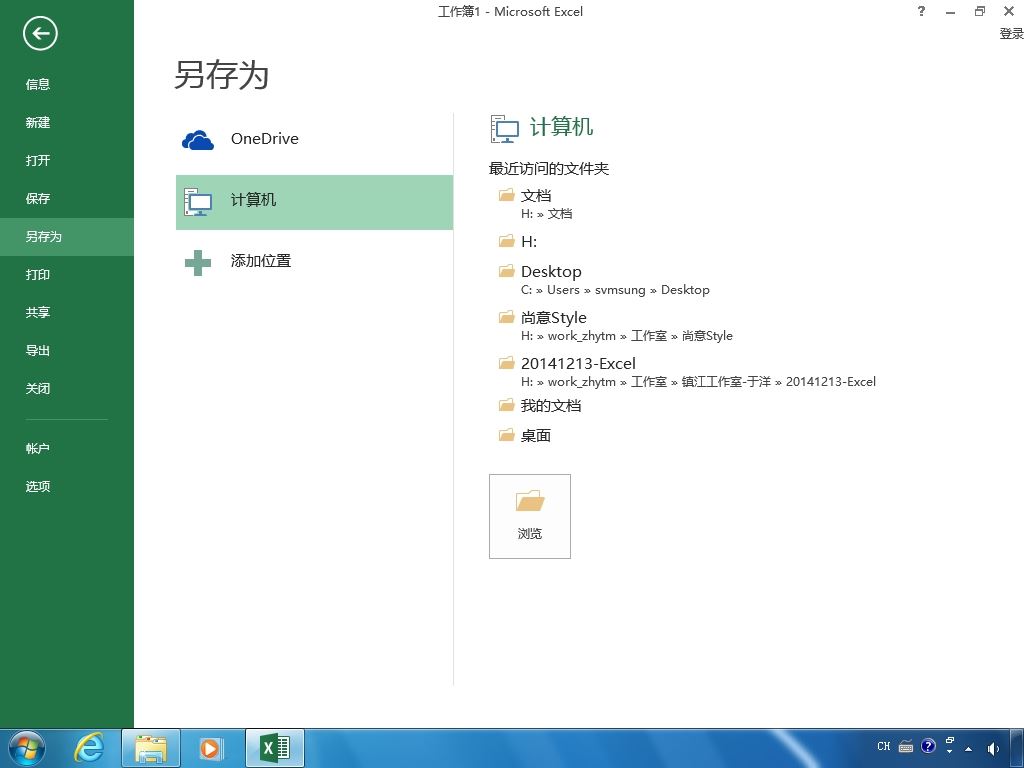Select the 计算机 save location label
This screenshot has width=1024, height=768.
(253, 200)
